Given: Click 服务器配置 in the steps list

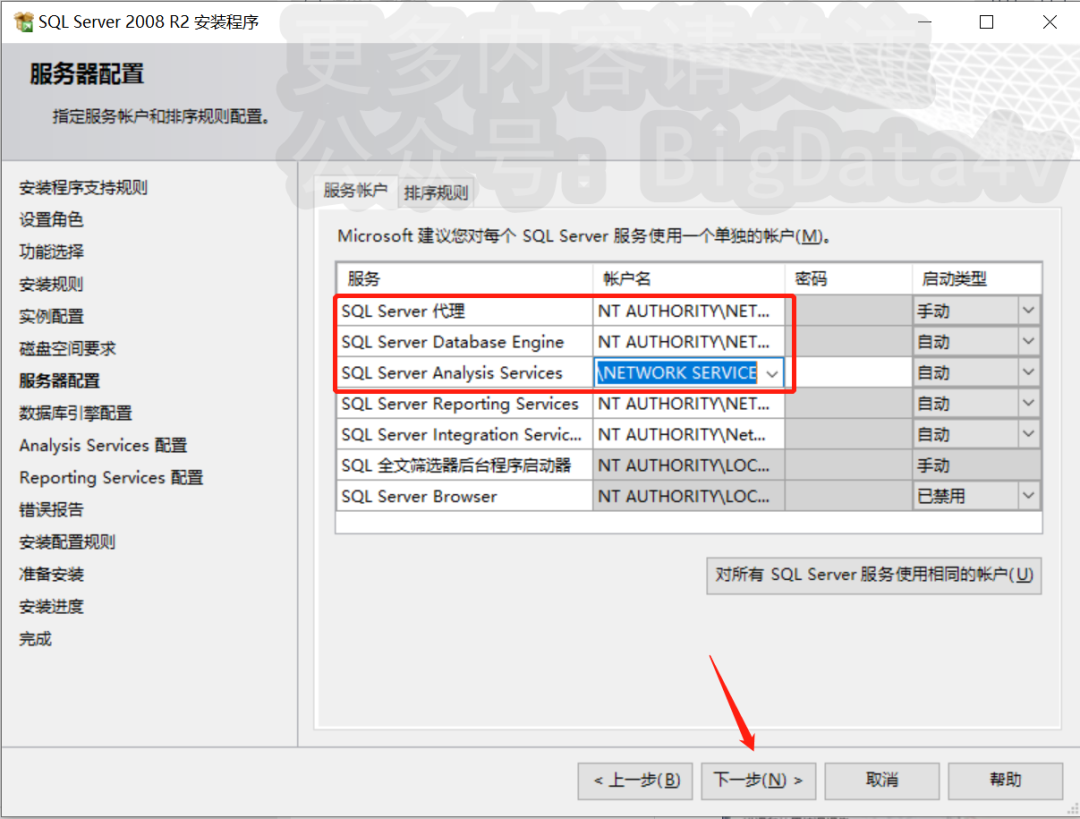Looking at the screenshot, I should pos(59,381).
